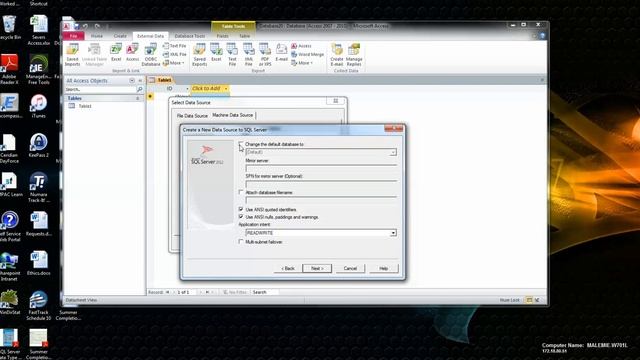Click the Back button in SQL wizard
Screen dimensions: 640x360
[x=288, y=269]
